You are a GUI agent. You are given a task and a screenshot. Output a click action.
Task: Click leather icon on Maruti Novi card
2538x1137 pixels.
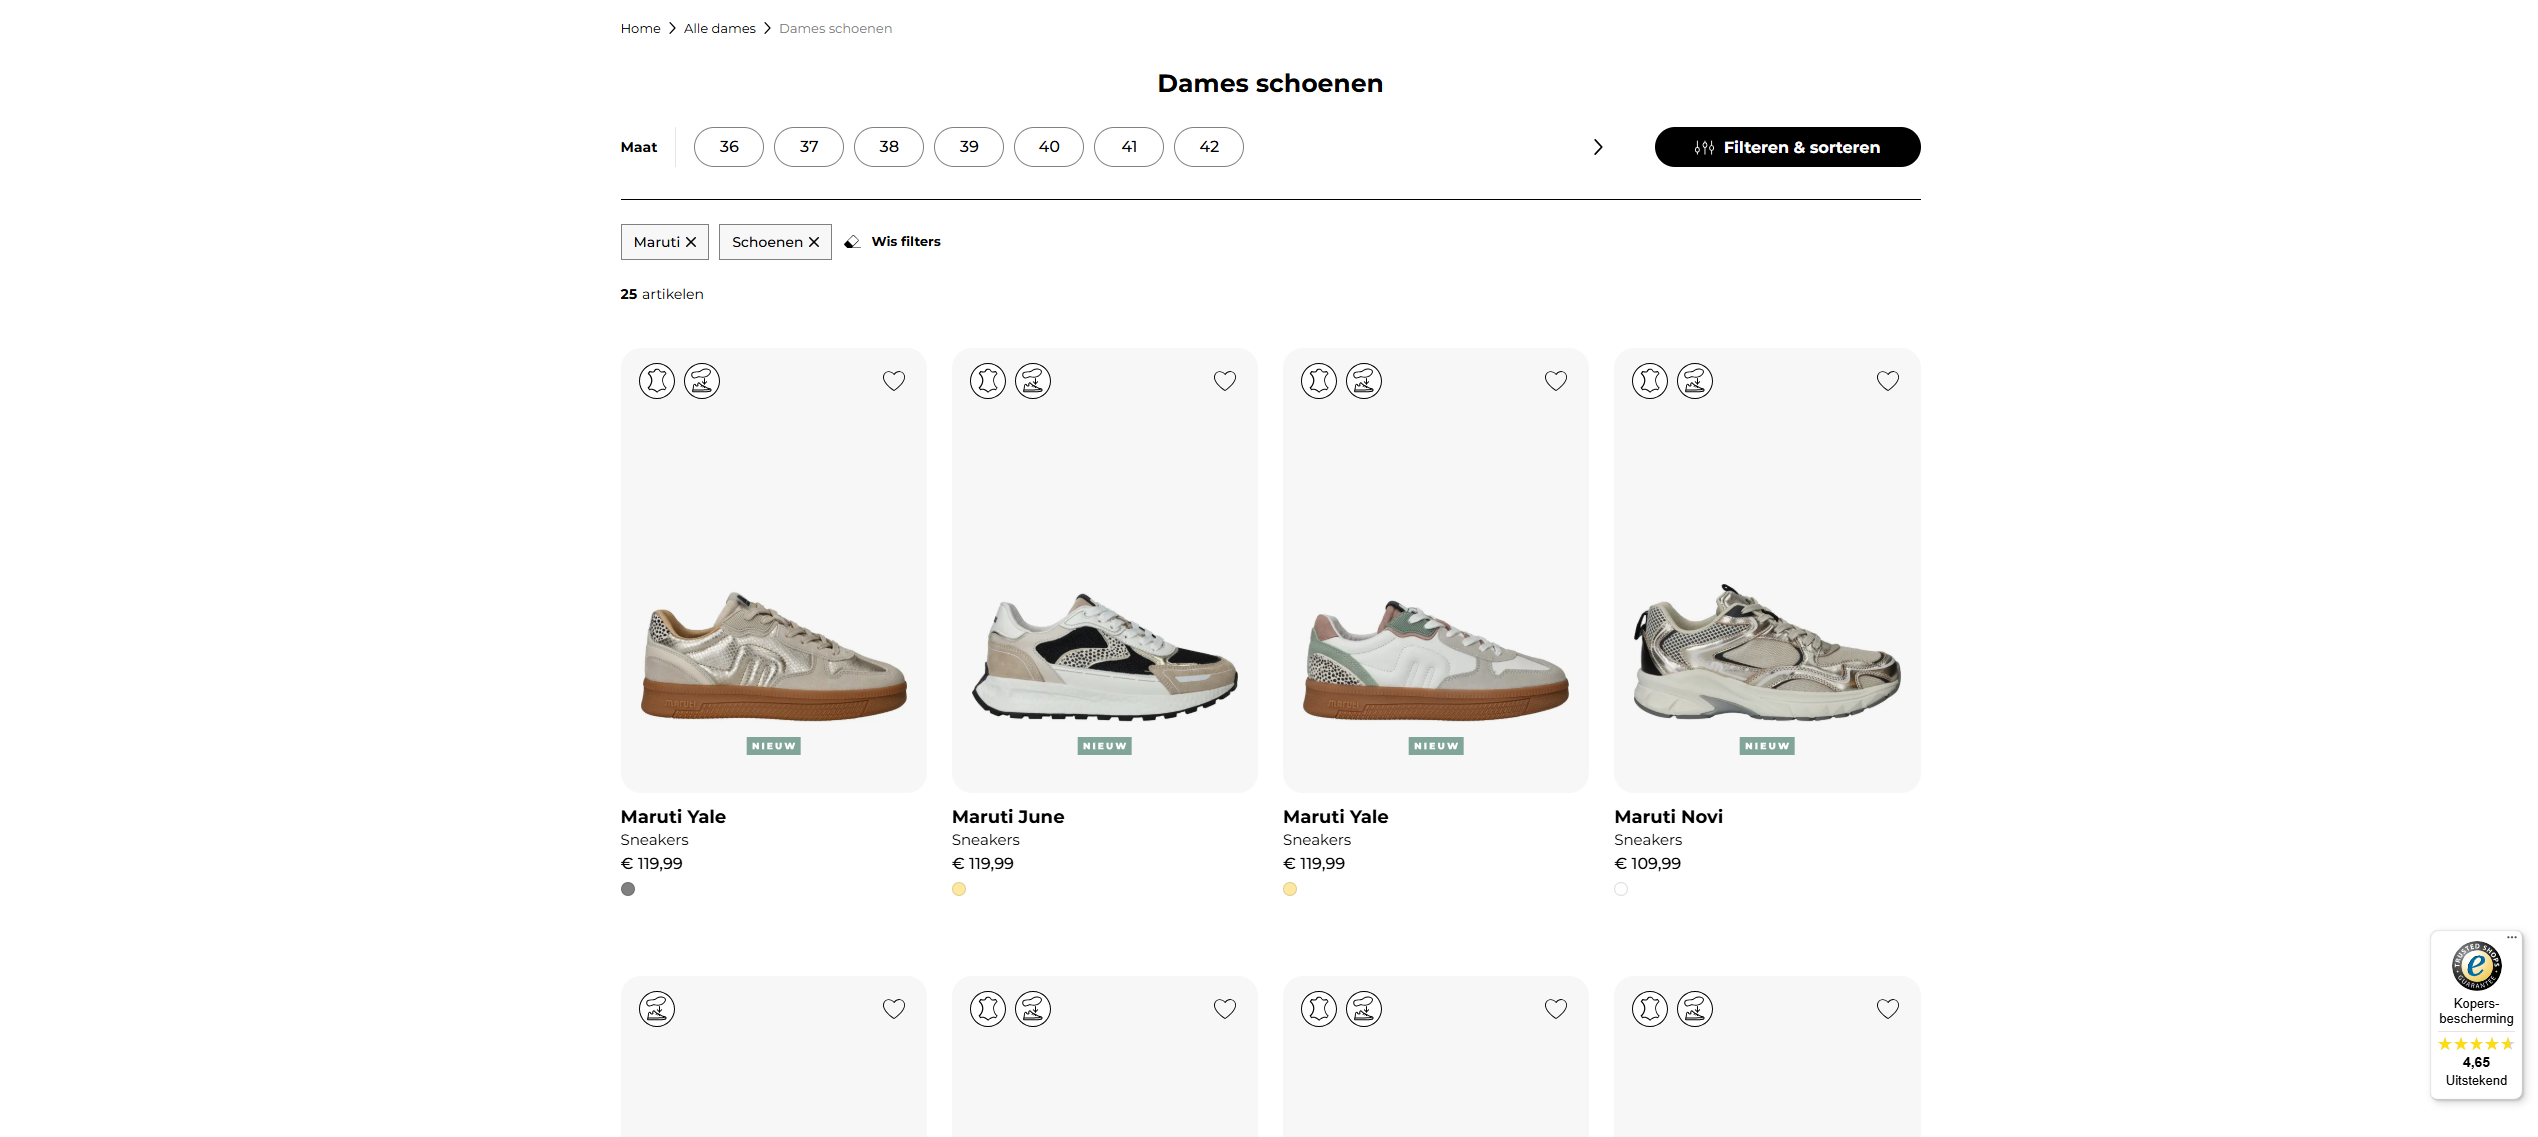coord(1649,381)
